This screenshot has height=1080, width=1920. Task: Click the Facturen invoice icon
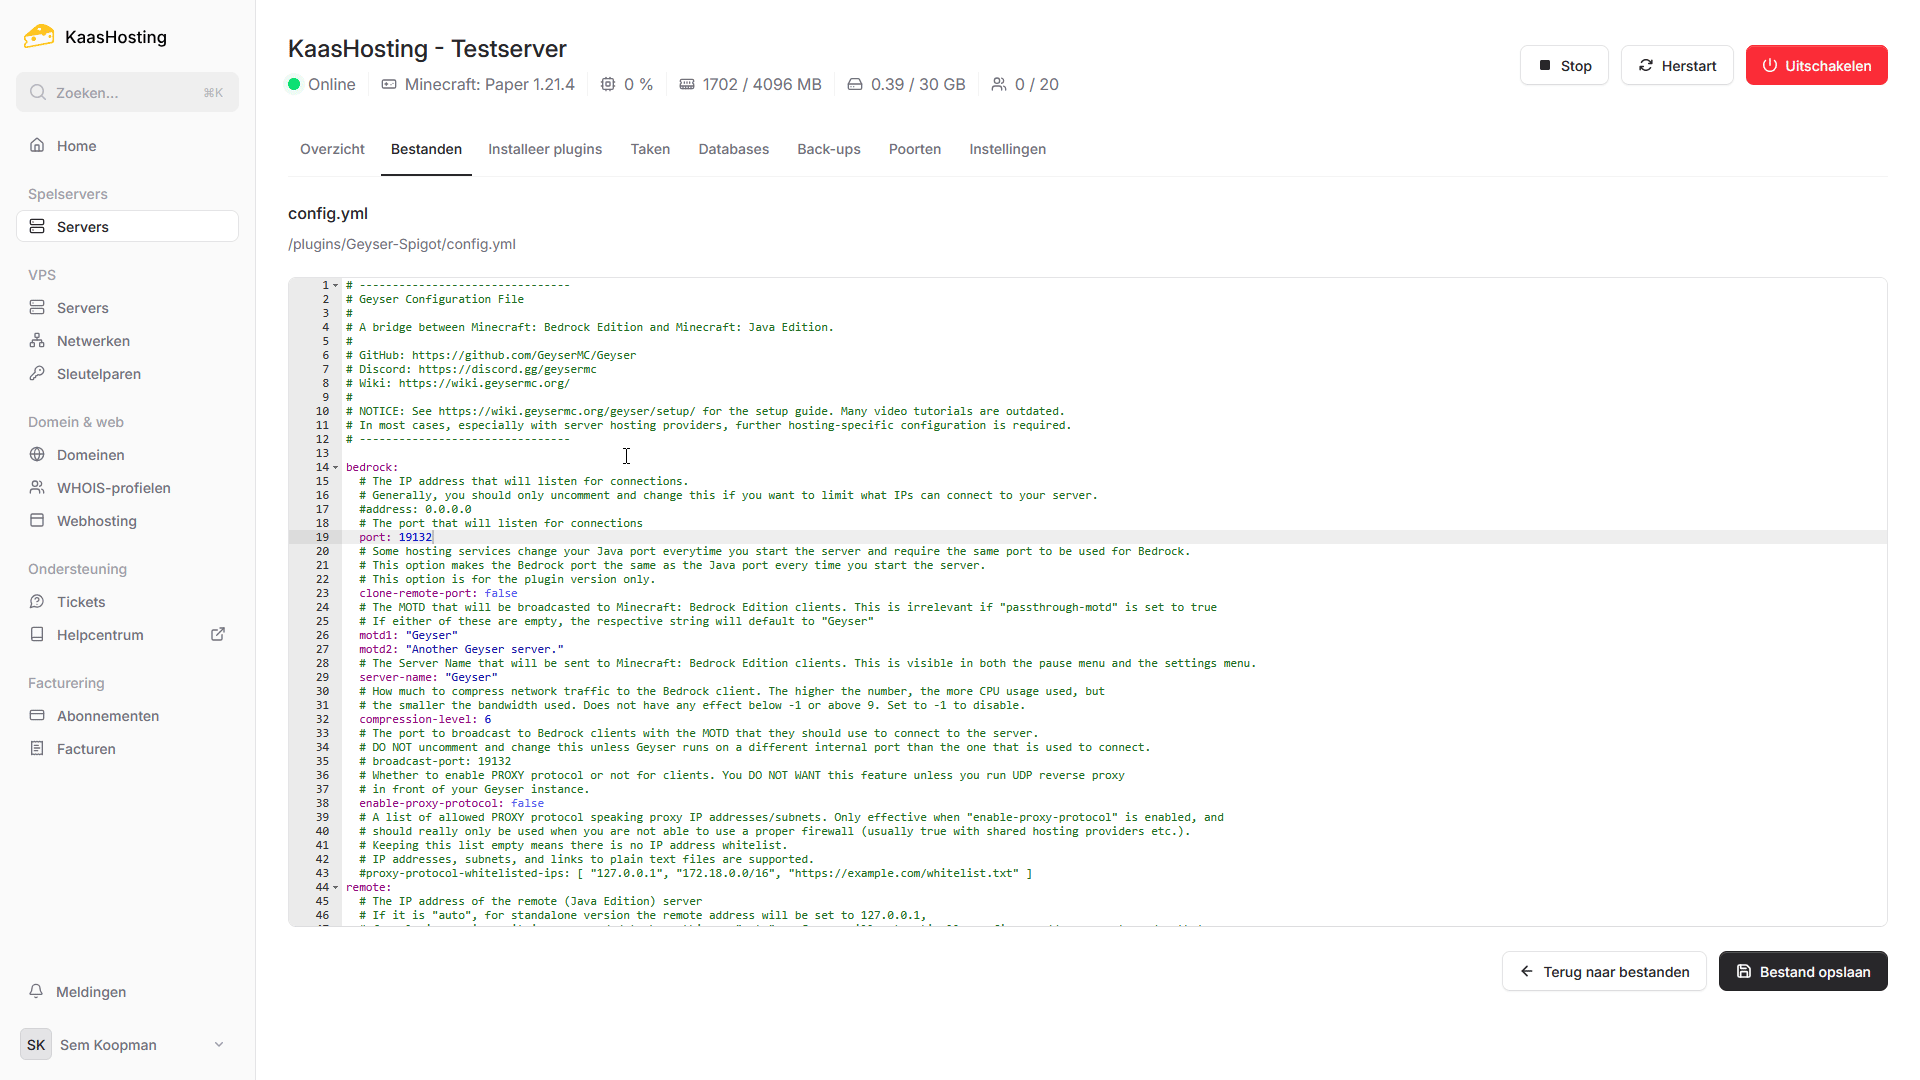[37, 749]
